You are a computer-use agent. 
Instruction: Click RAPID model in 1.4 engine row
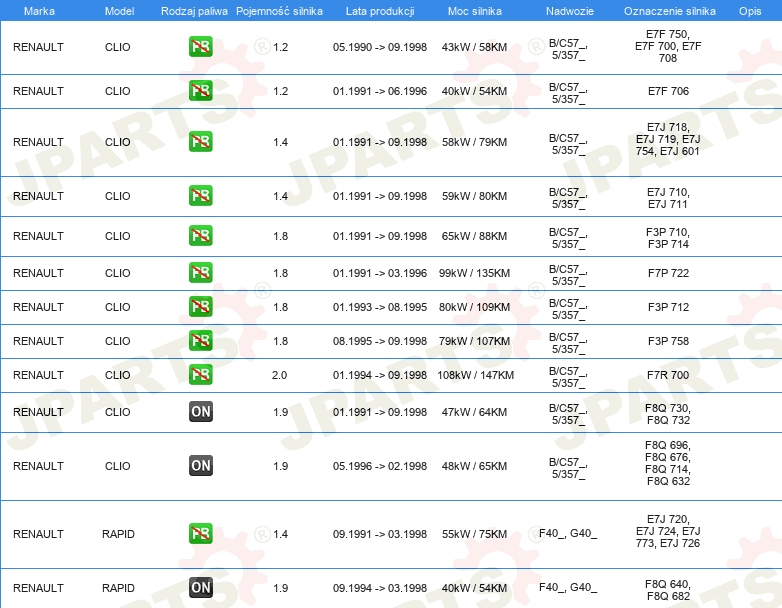click(x=118, y=534)
